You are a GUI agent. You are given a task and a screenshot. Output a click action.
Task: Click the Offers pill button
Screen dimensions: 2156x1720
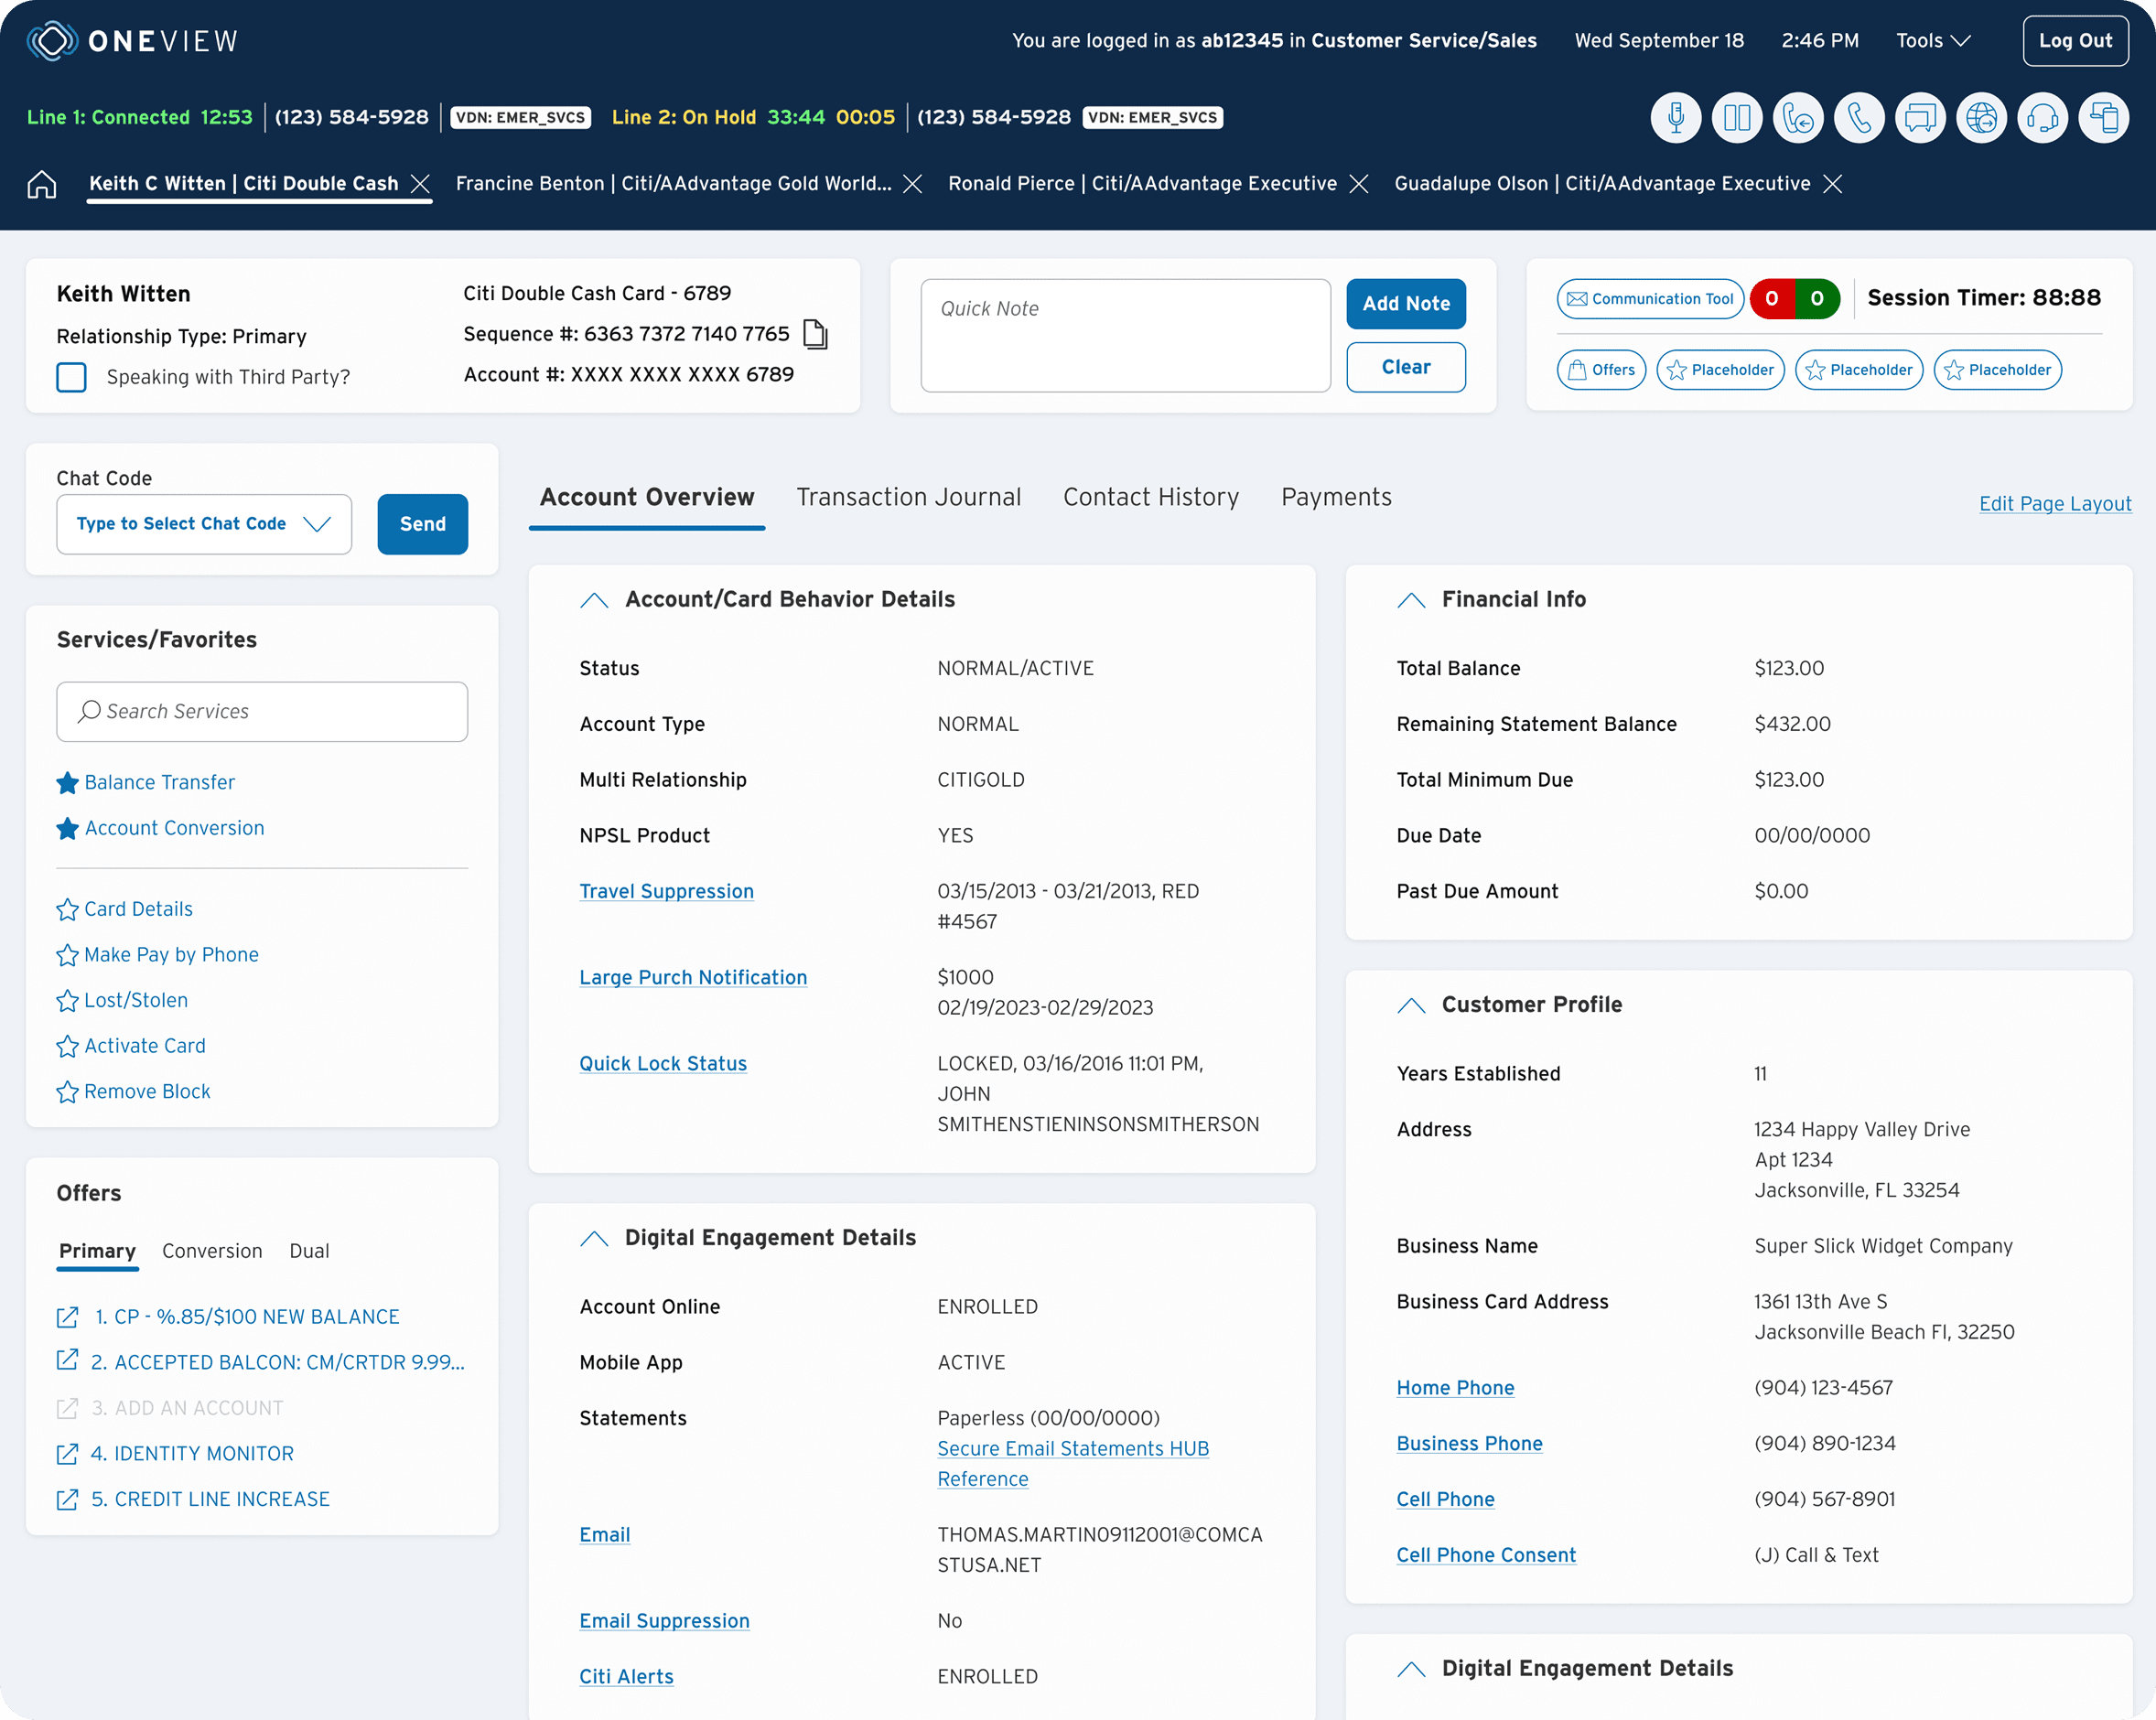pyautogui.click(x=1601, y=370)
